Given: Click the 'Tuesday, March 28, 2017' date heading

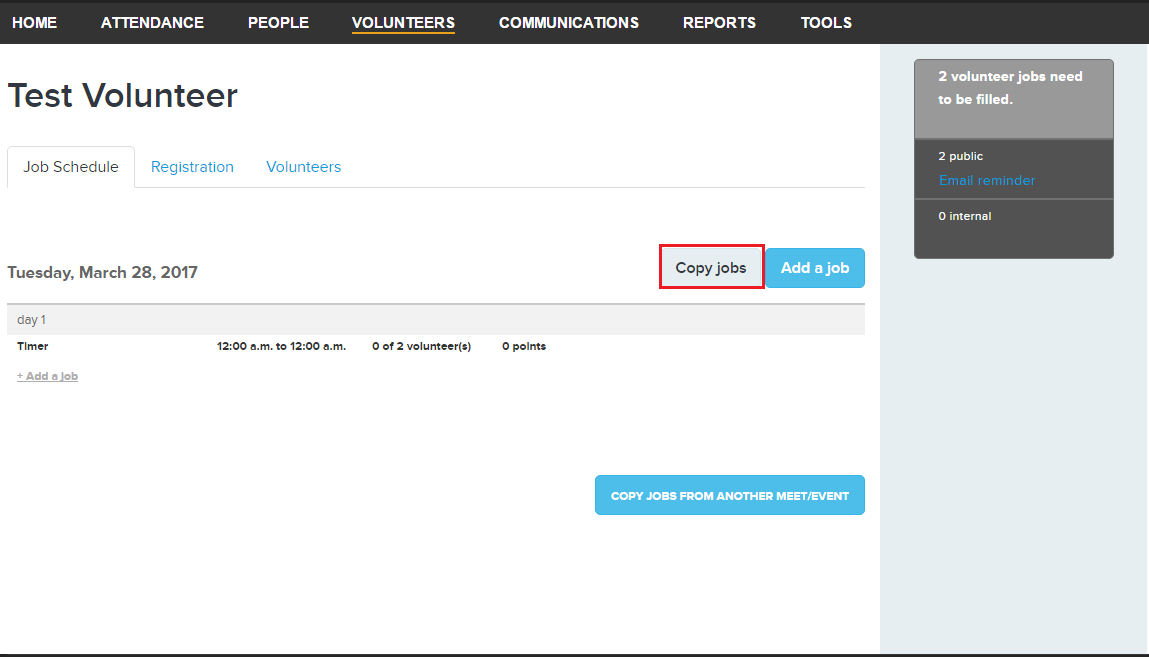Looking at the screenshot, I should pos(103,273).
